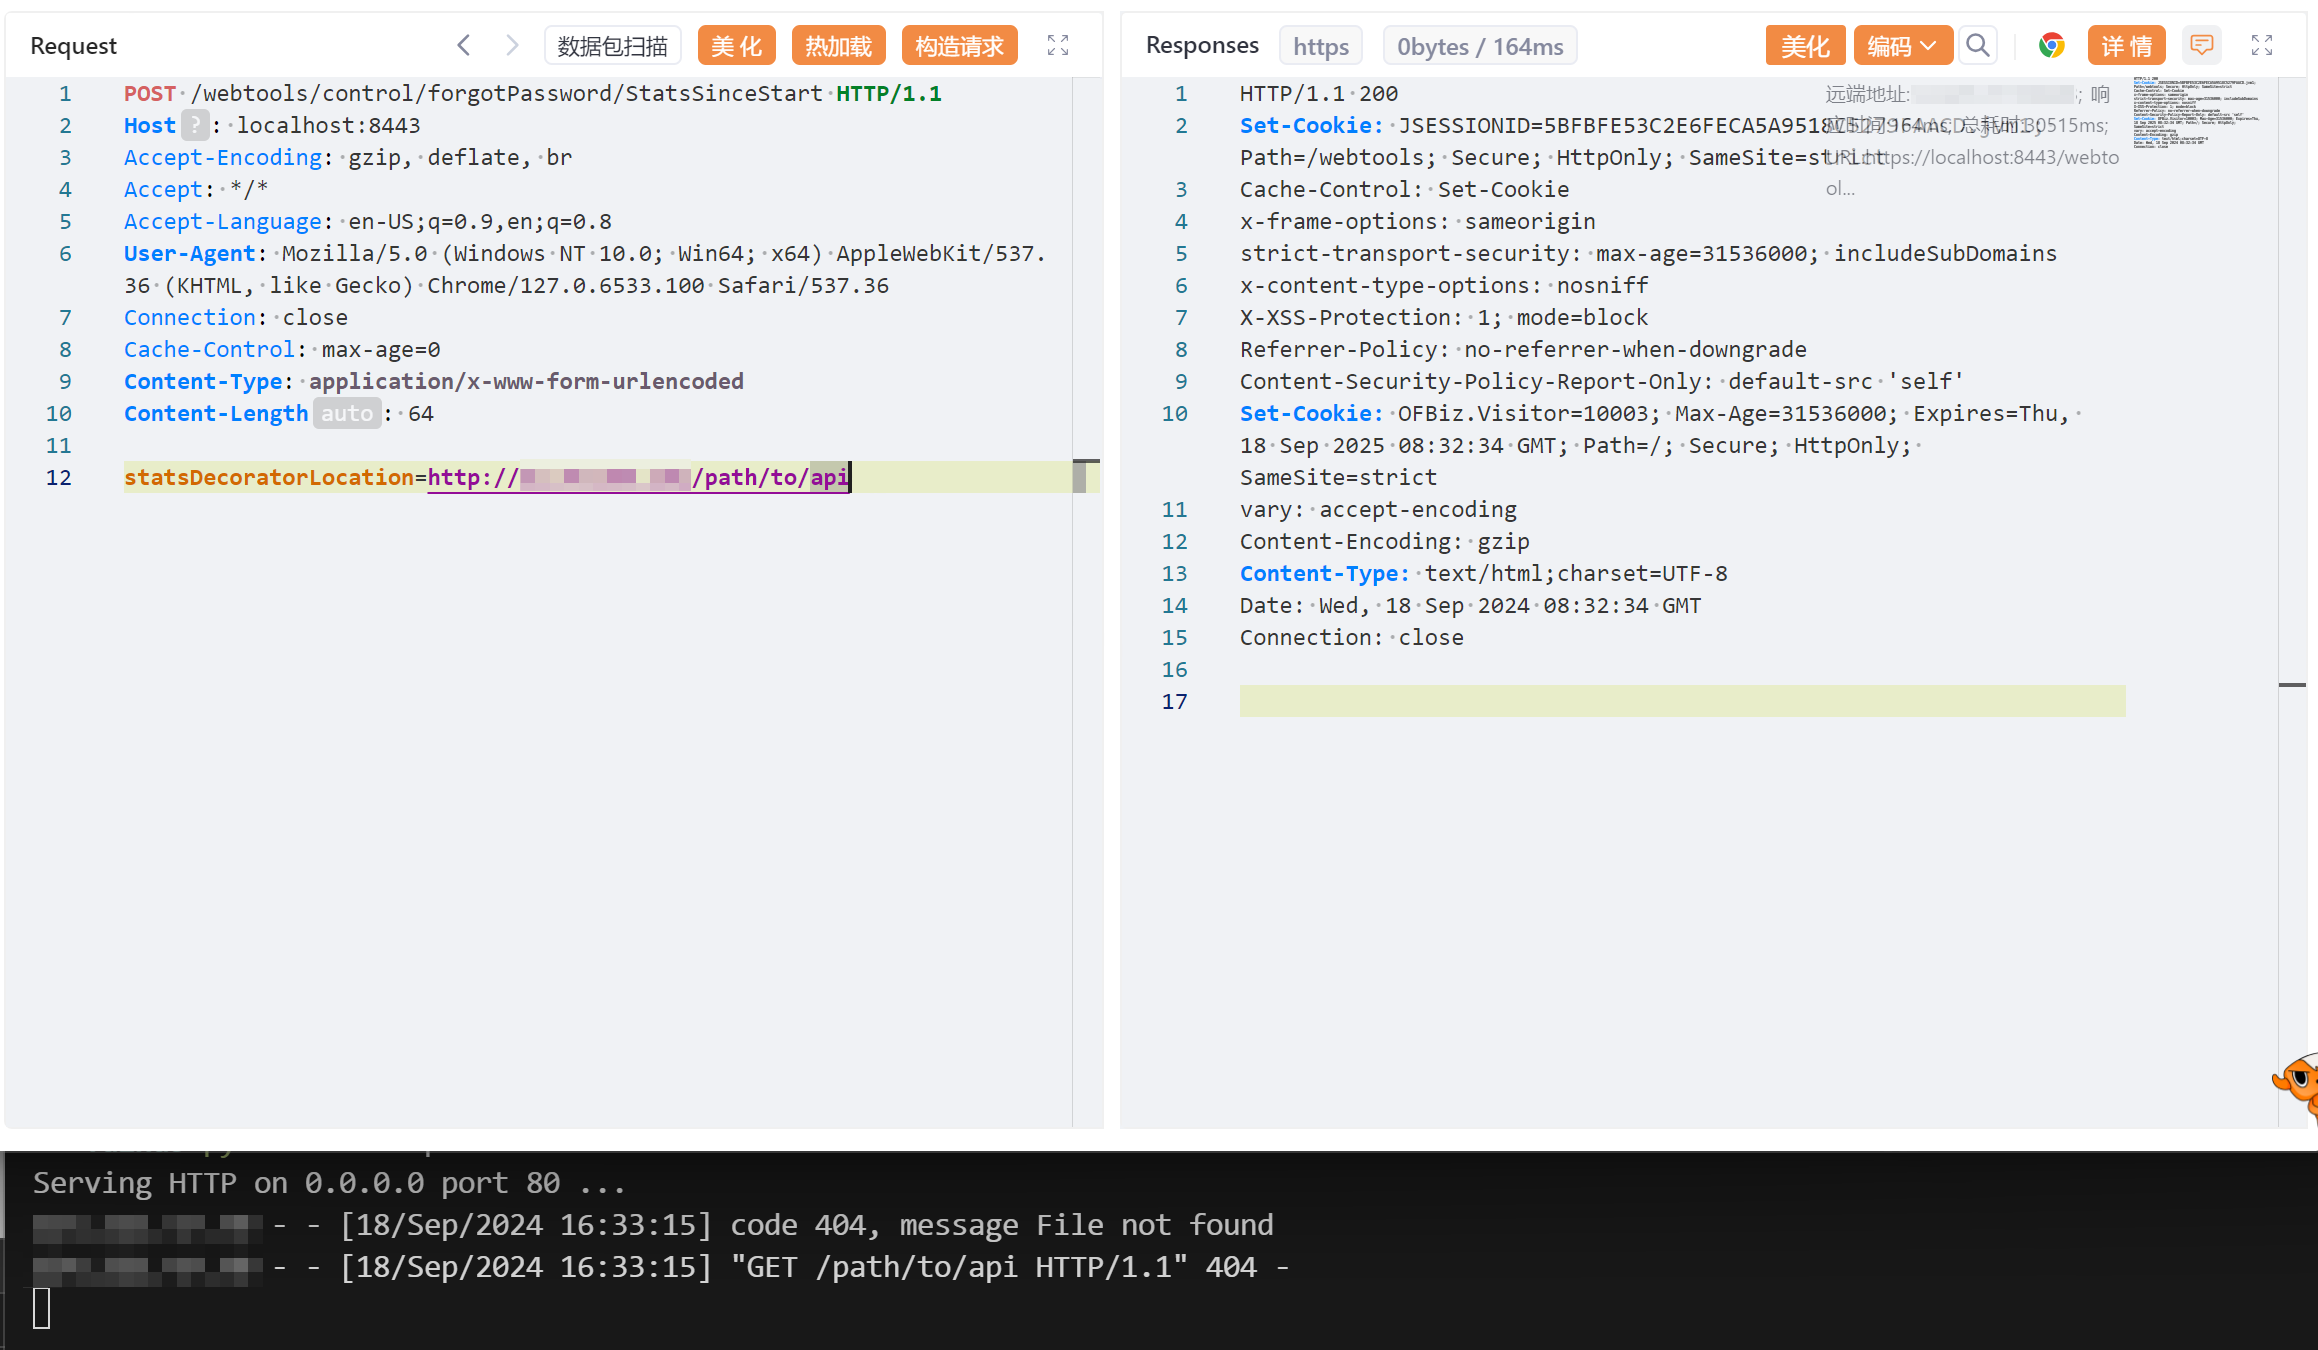Click the 数据包扫描 packet scan button

tap(612, 46)
